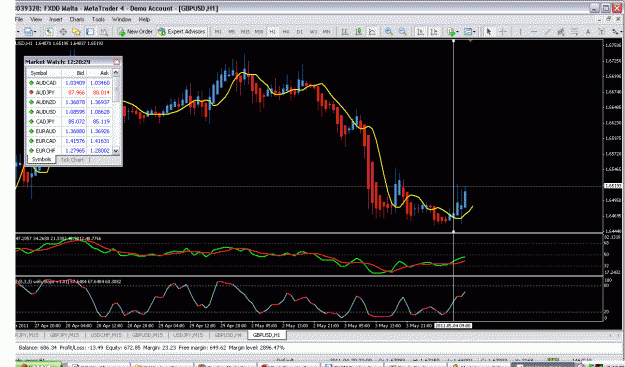Open the Window menu
The width and height of the screenshot is (625, 367).
(122, 19)
